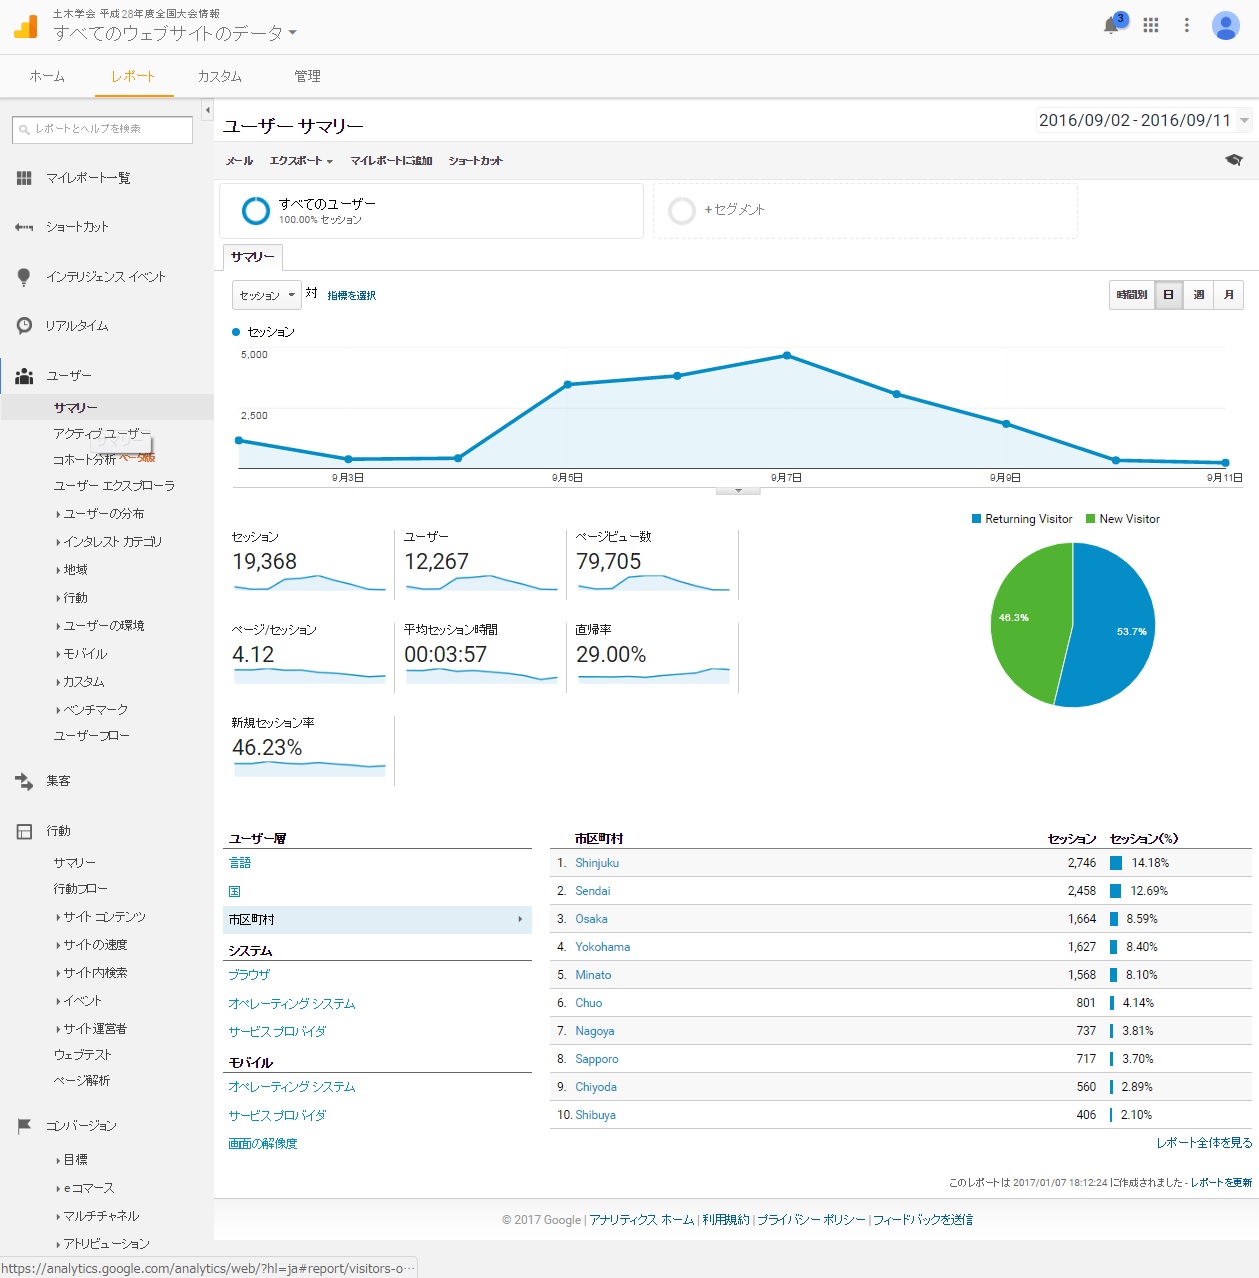Go to the ホーム tab

pyautogui.click(x=47, y=76)
